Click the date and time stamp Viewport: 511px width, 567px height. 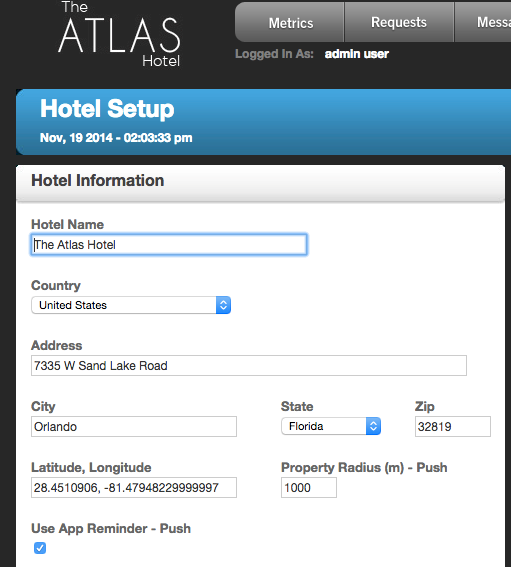pos(116,138)
